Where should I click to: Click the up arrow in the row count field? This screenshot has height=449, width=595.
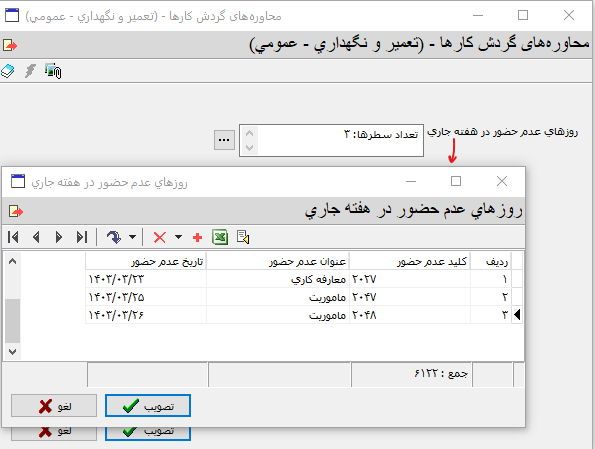249,133
